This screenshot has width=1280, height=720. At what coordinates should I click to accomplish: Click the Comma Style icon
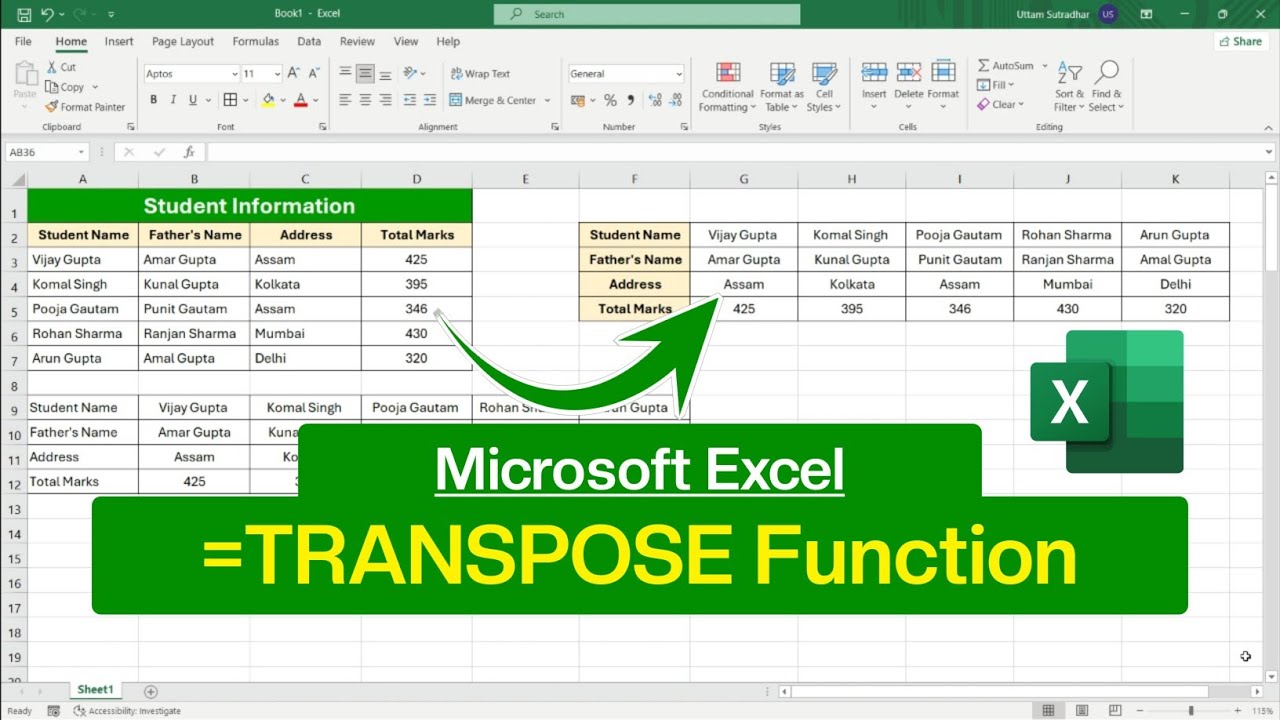631,100
